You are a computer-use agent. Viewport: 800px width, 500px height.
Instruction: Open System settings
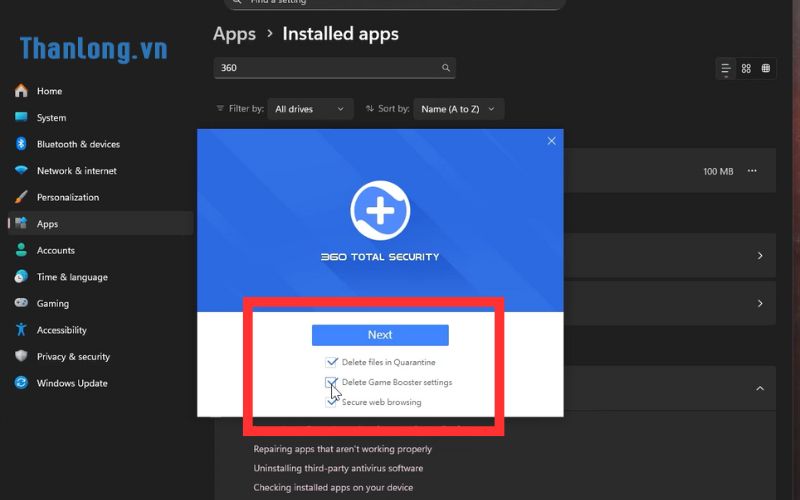click(x=51, y=117)
